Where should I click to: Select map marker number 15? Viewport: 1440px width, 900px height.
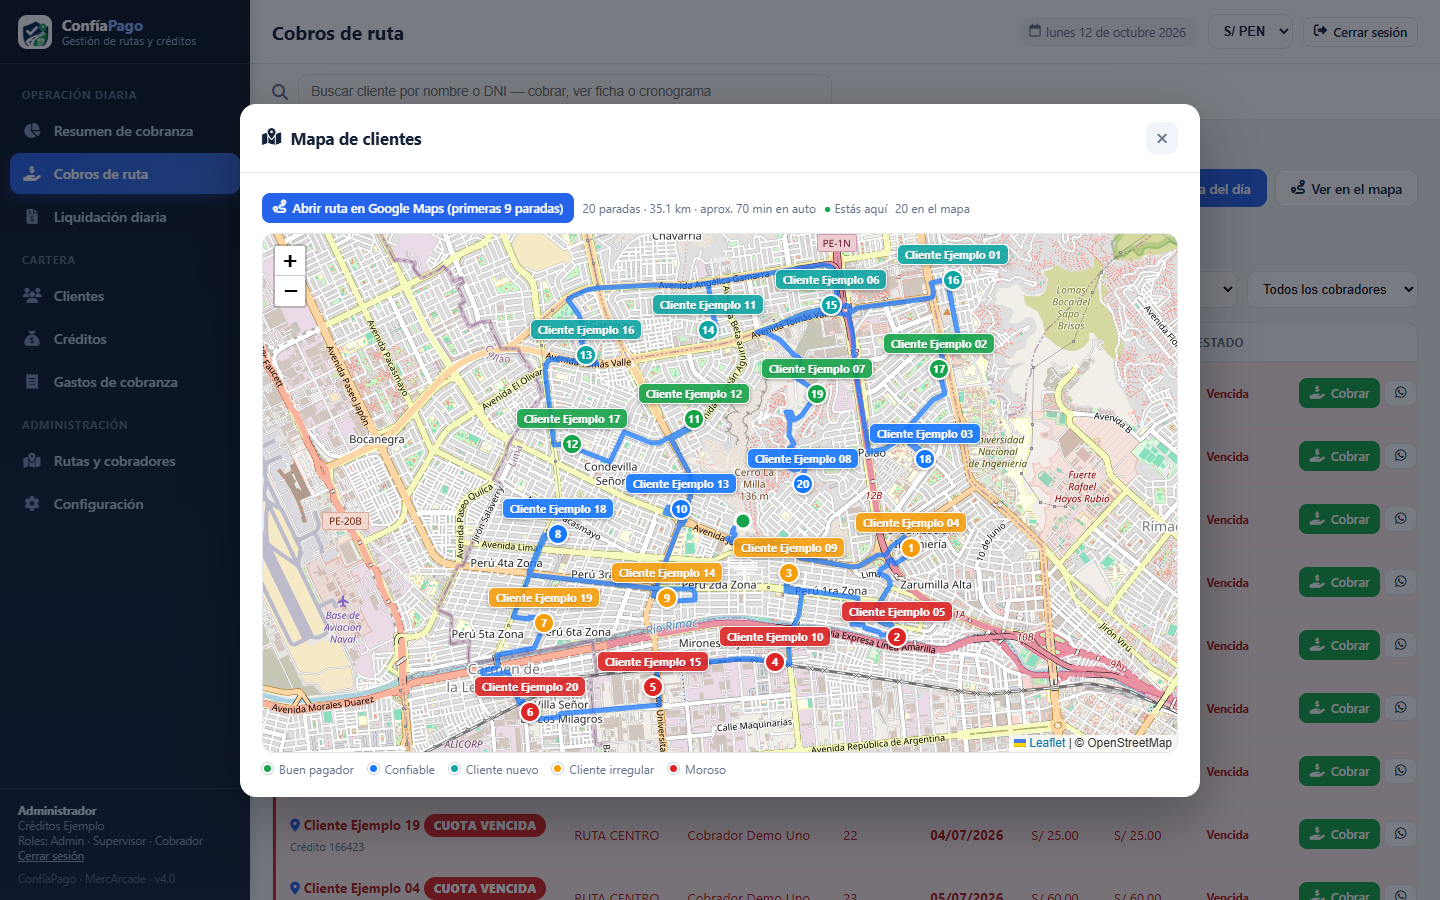pos(831,305)
